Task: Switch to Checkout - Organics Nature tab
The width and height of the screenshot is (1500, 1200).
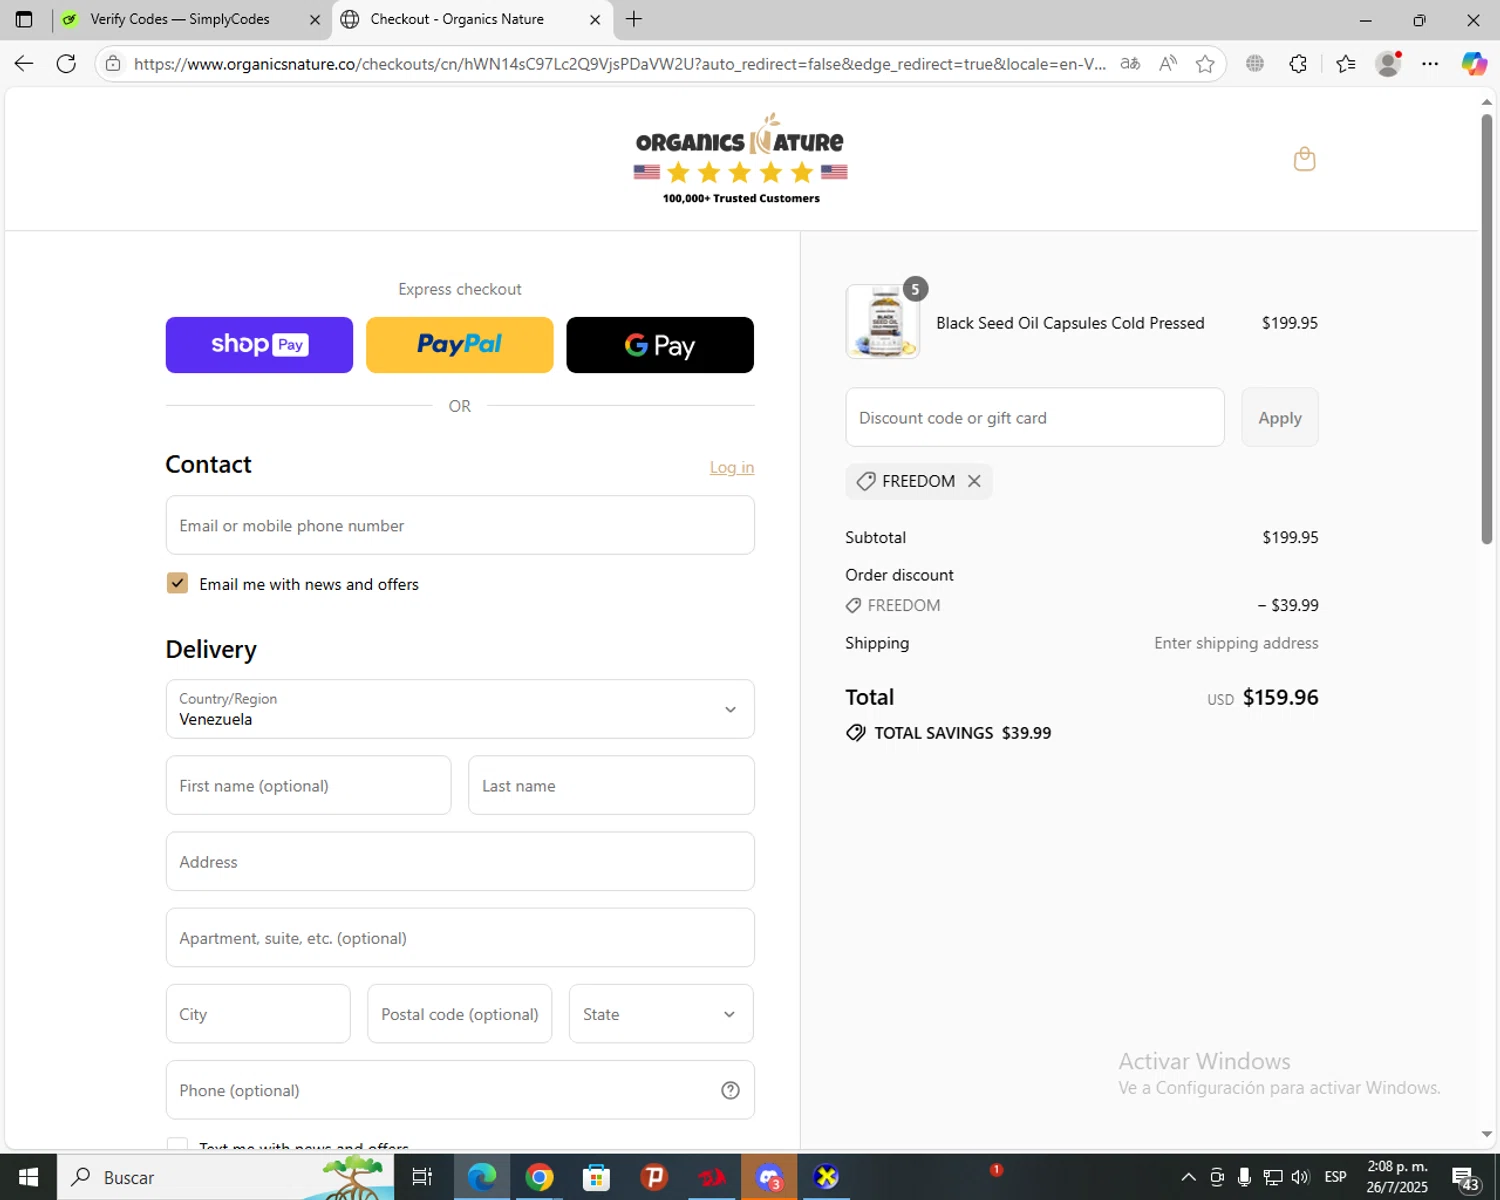Action: tap(457, 19)
